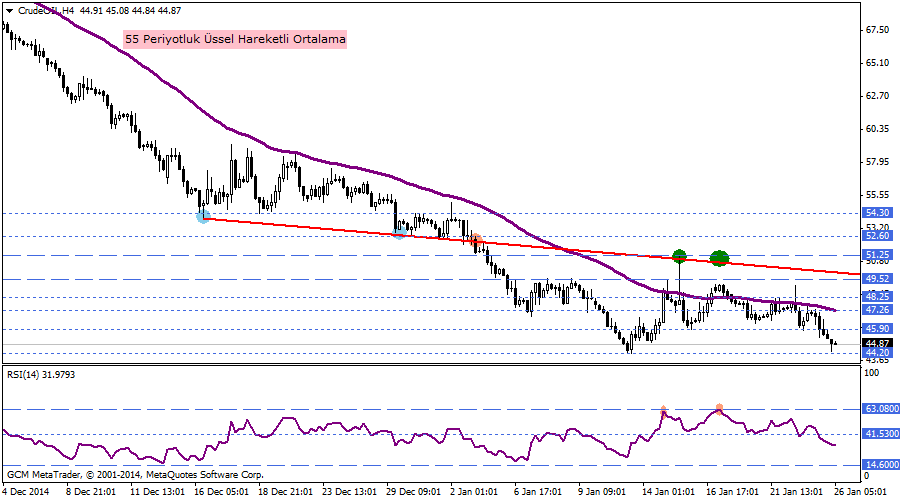900x500 pixels.
Task: Select the 49.52 horizontal level label
Action: tap(877, 278)
